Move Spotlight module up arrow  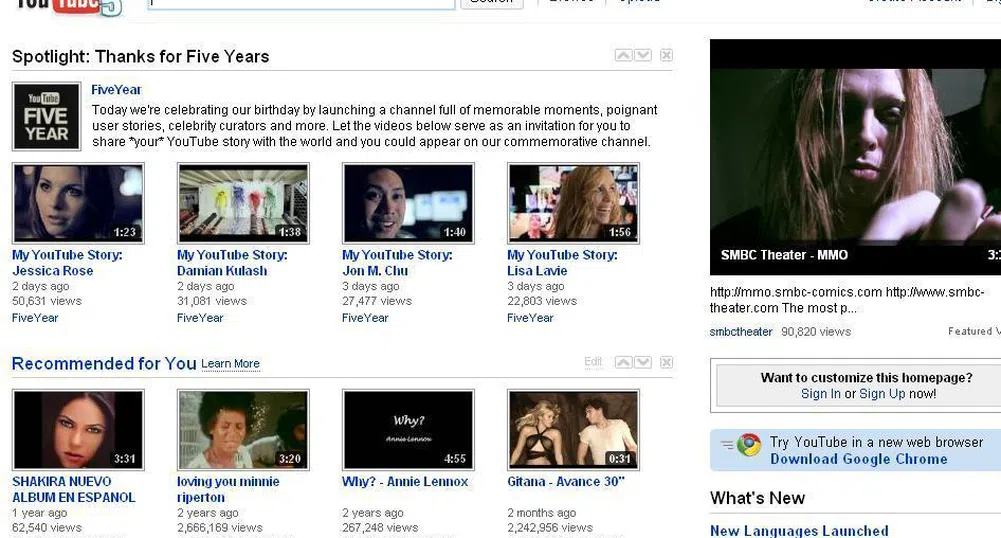click(x=623, y=55)
